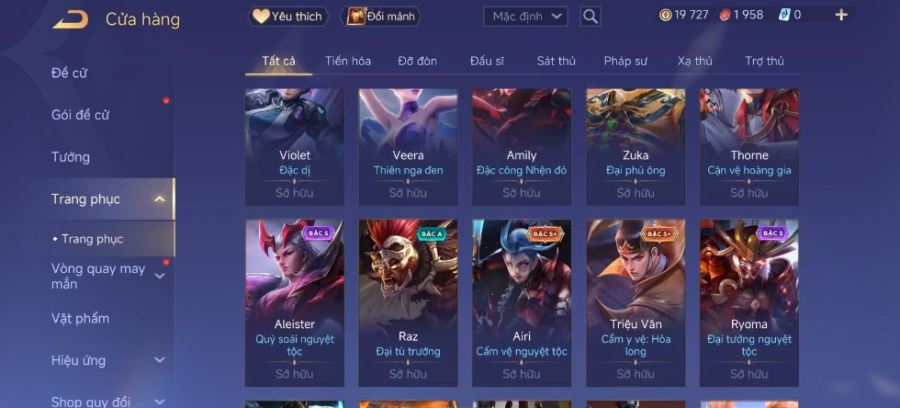Switch to the Tiến hóa tab
This screenshot has height=408, width=900.
click(x=348, y=61)
